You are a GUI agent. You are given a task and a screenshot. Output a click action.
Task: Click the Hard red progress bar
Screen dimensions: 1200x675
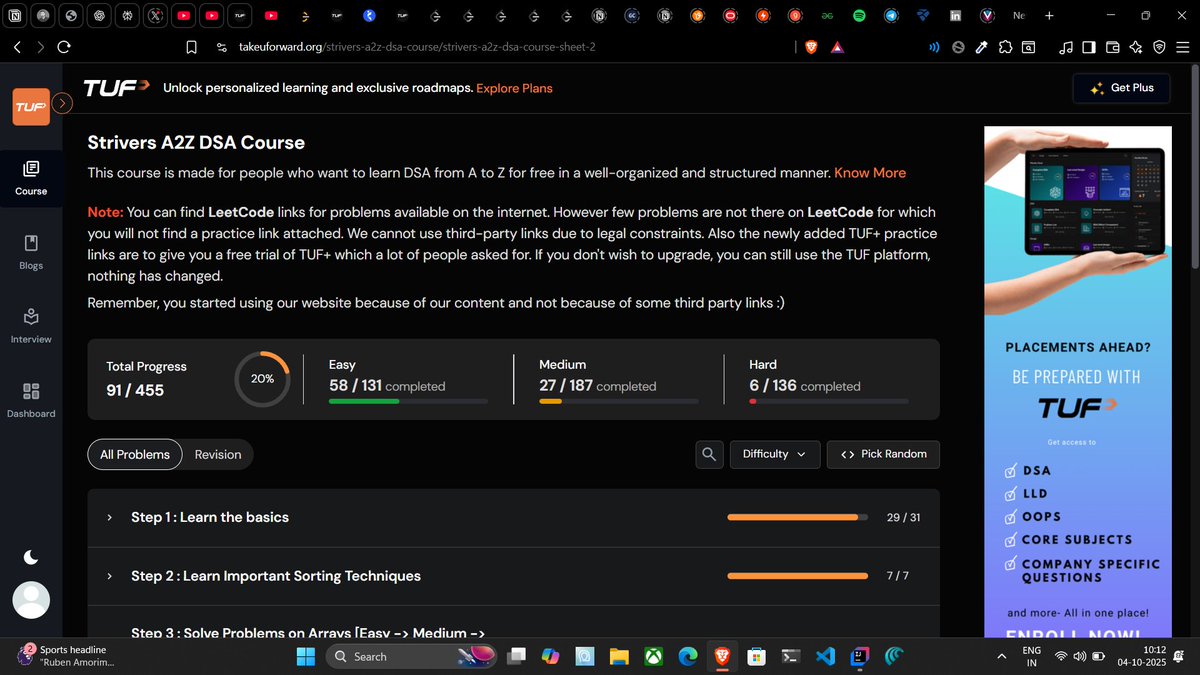click(828, 401)
